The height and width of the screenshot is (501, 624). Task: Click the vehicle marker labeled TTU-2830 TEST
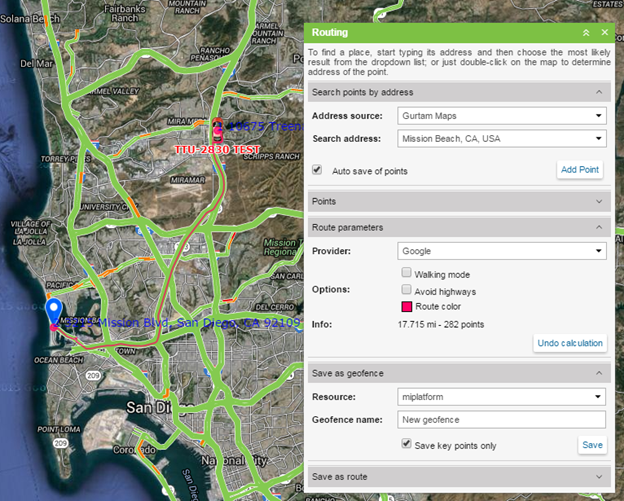pyautogui.click(x=216, y=130)
